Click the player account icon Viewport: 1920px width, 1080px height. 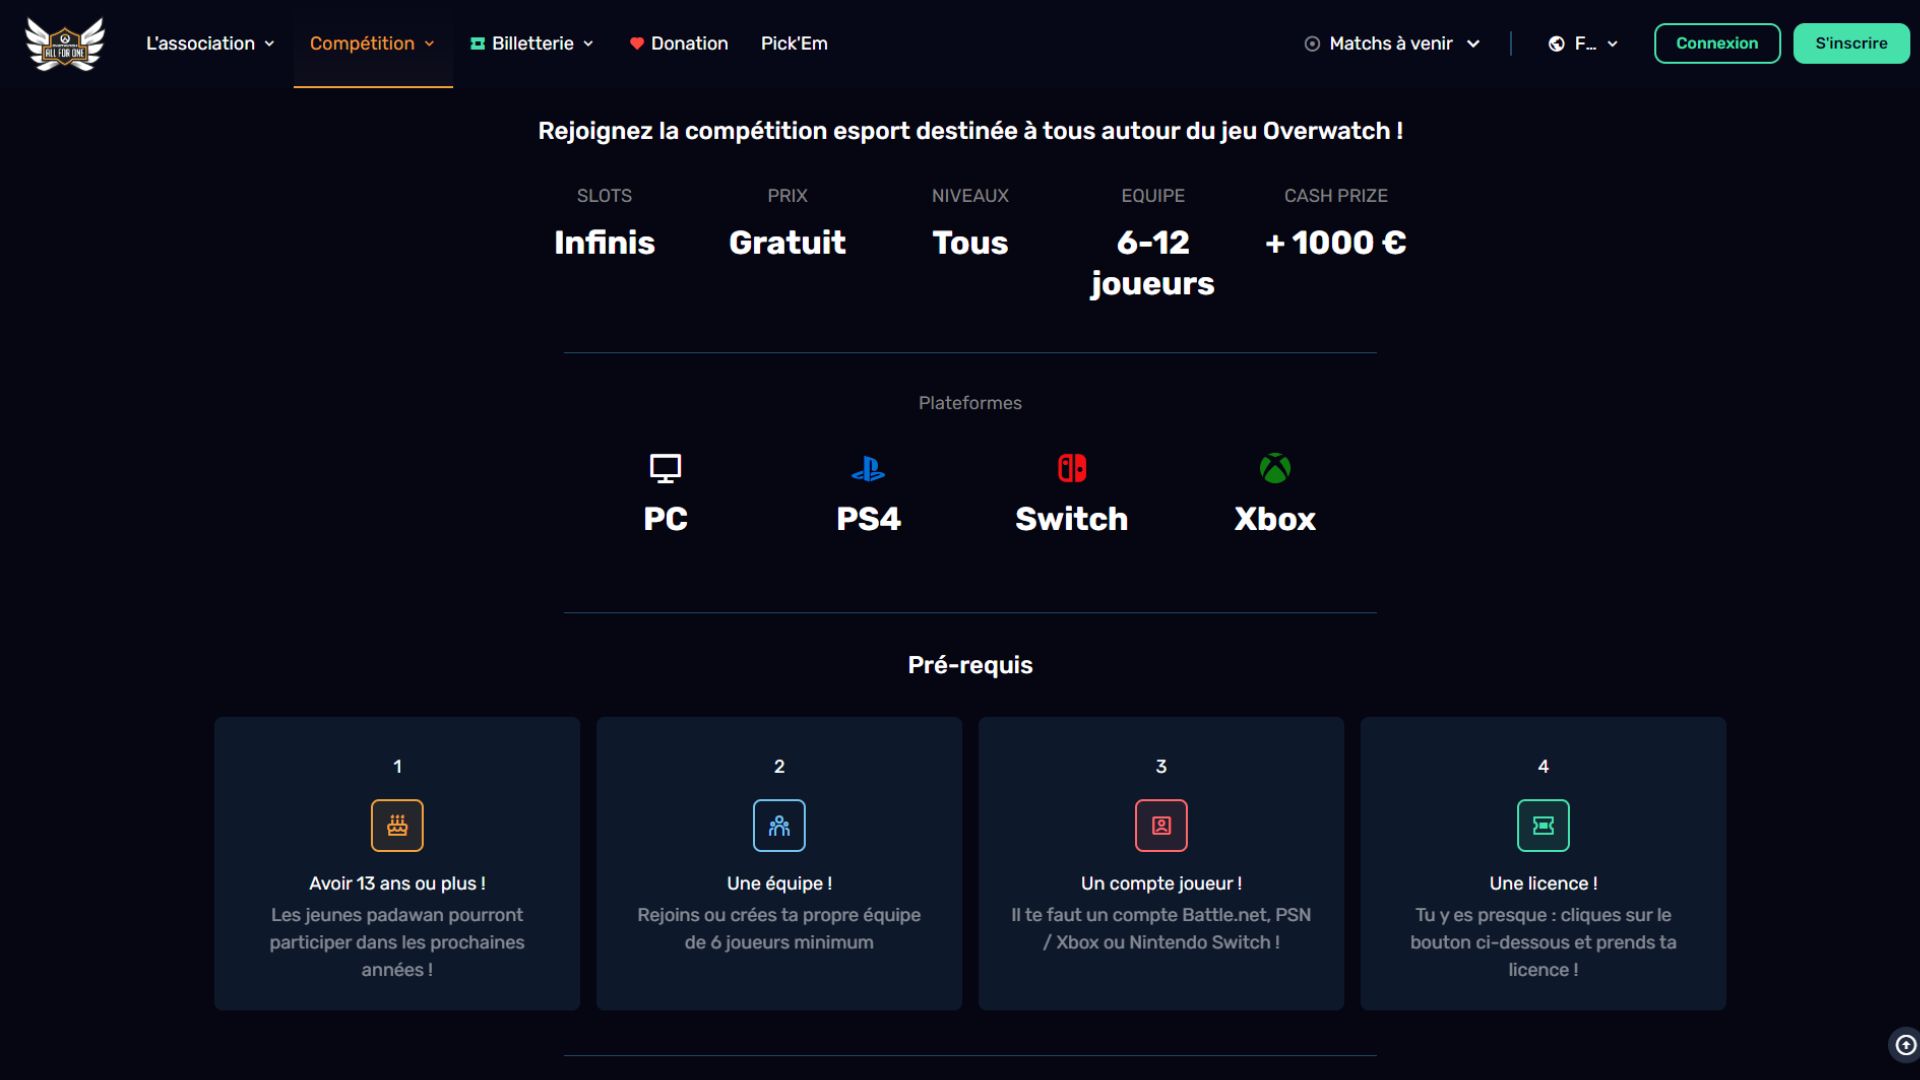(1161, 826)
